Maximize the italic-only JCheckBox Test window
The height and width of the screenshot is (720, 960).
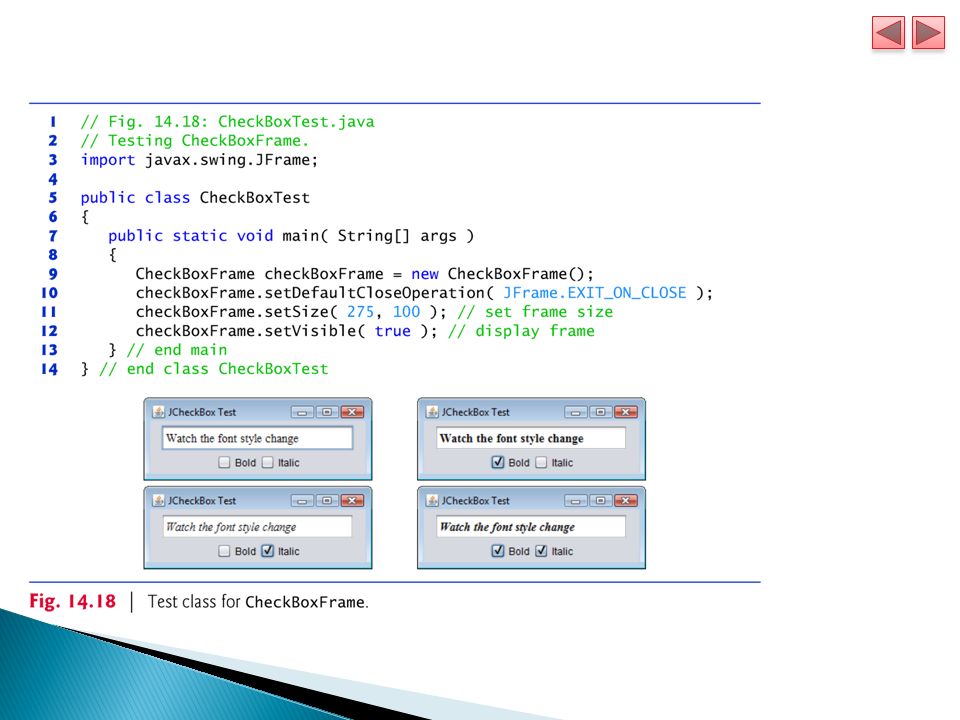pos(327,501)
